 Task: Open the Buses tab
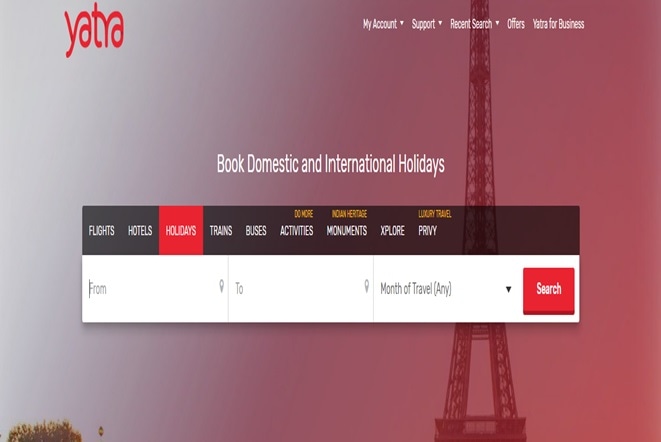[256, 231]
